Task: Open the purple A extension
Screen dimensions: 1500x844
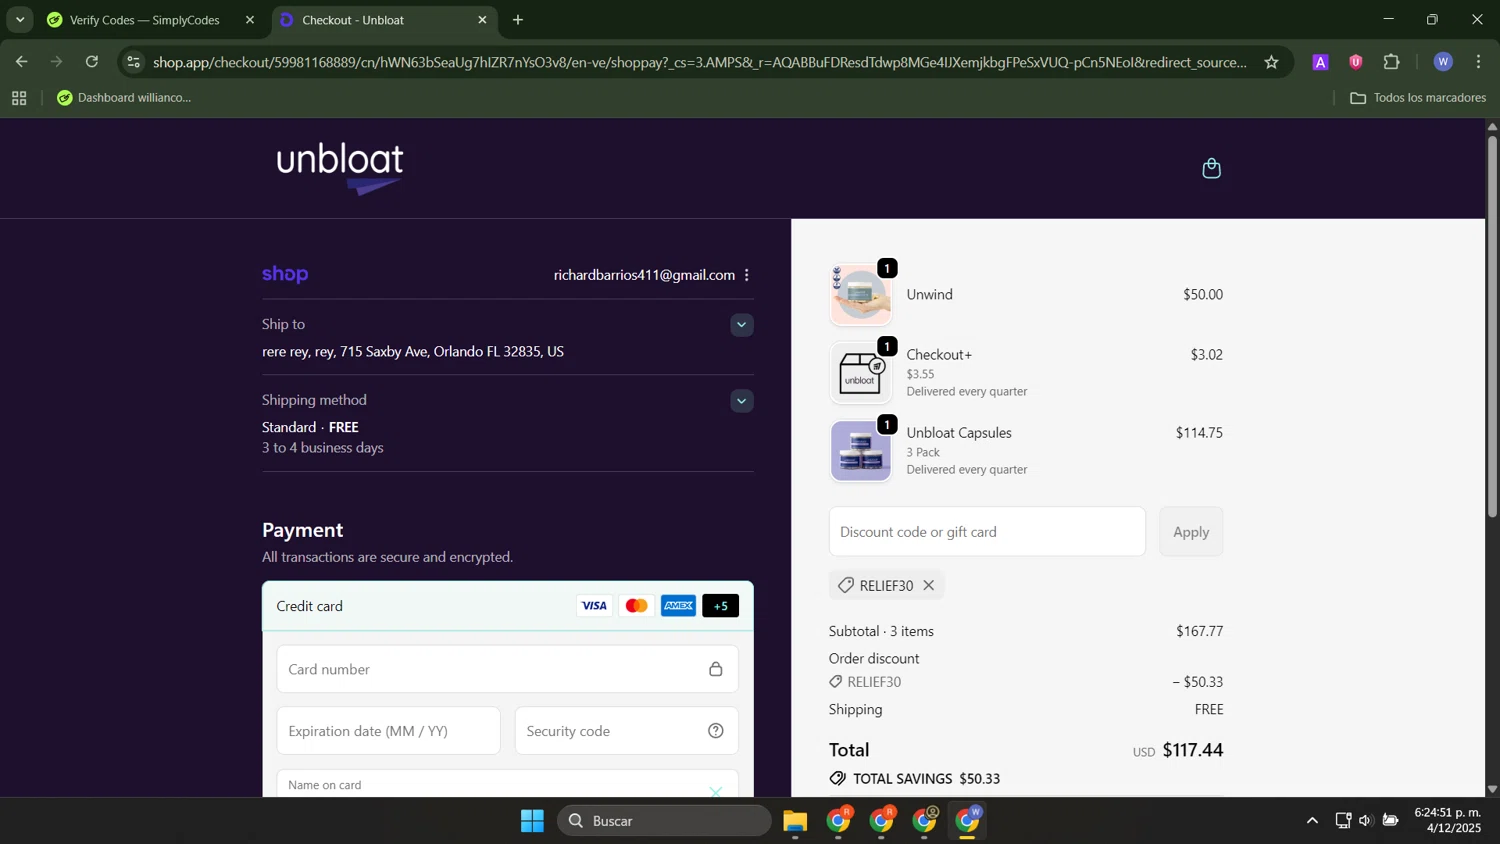Action: tap(1320, 62)
